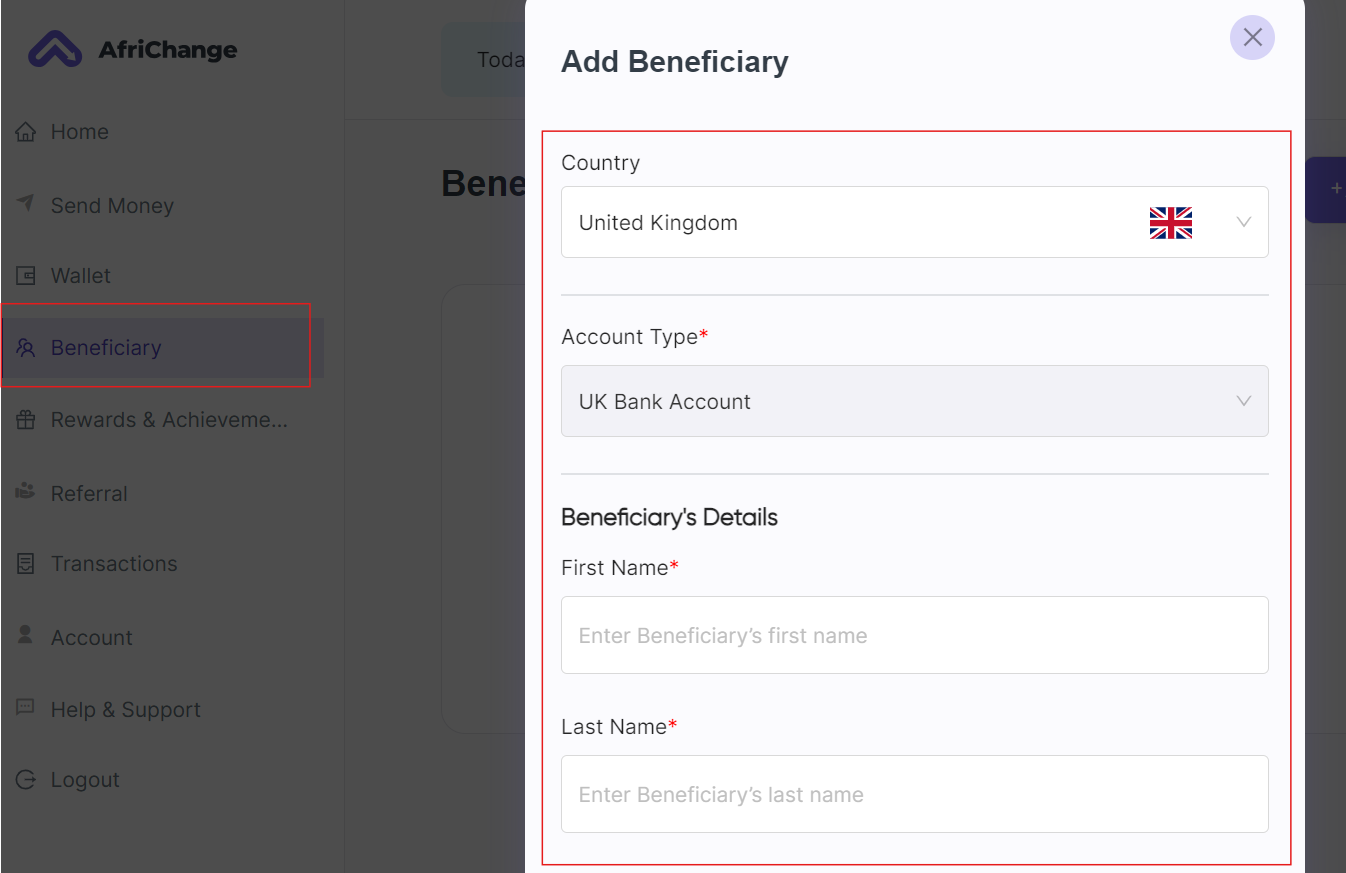Click the Send Money icon
This screenshot has width=1346, height=873.
[25, 205]
